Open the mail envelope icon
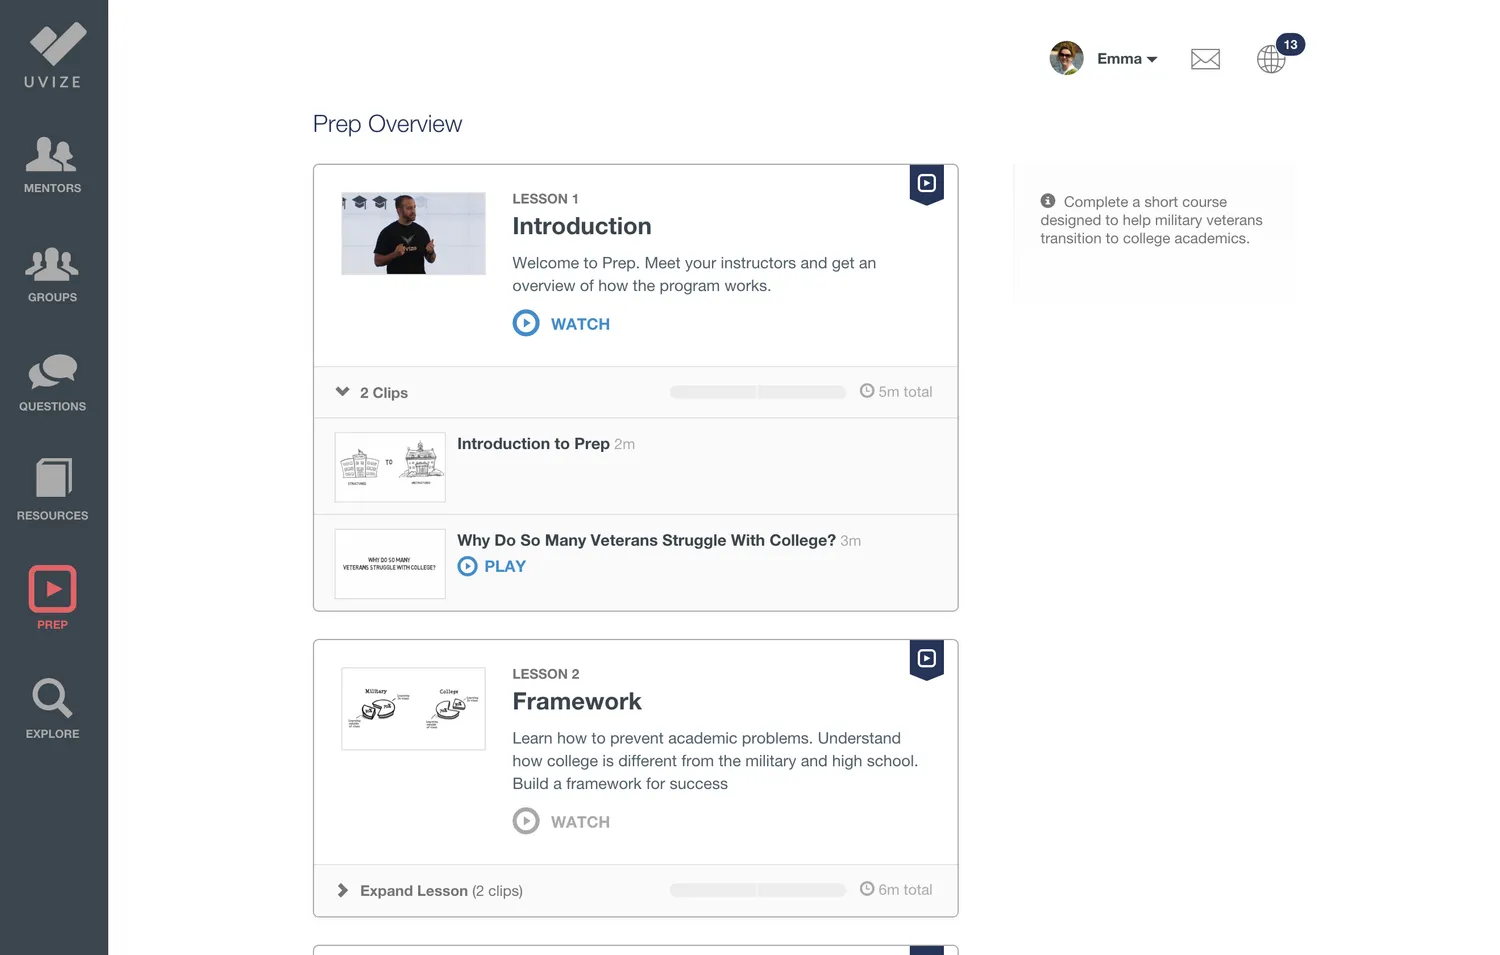 coord(1205,59)
